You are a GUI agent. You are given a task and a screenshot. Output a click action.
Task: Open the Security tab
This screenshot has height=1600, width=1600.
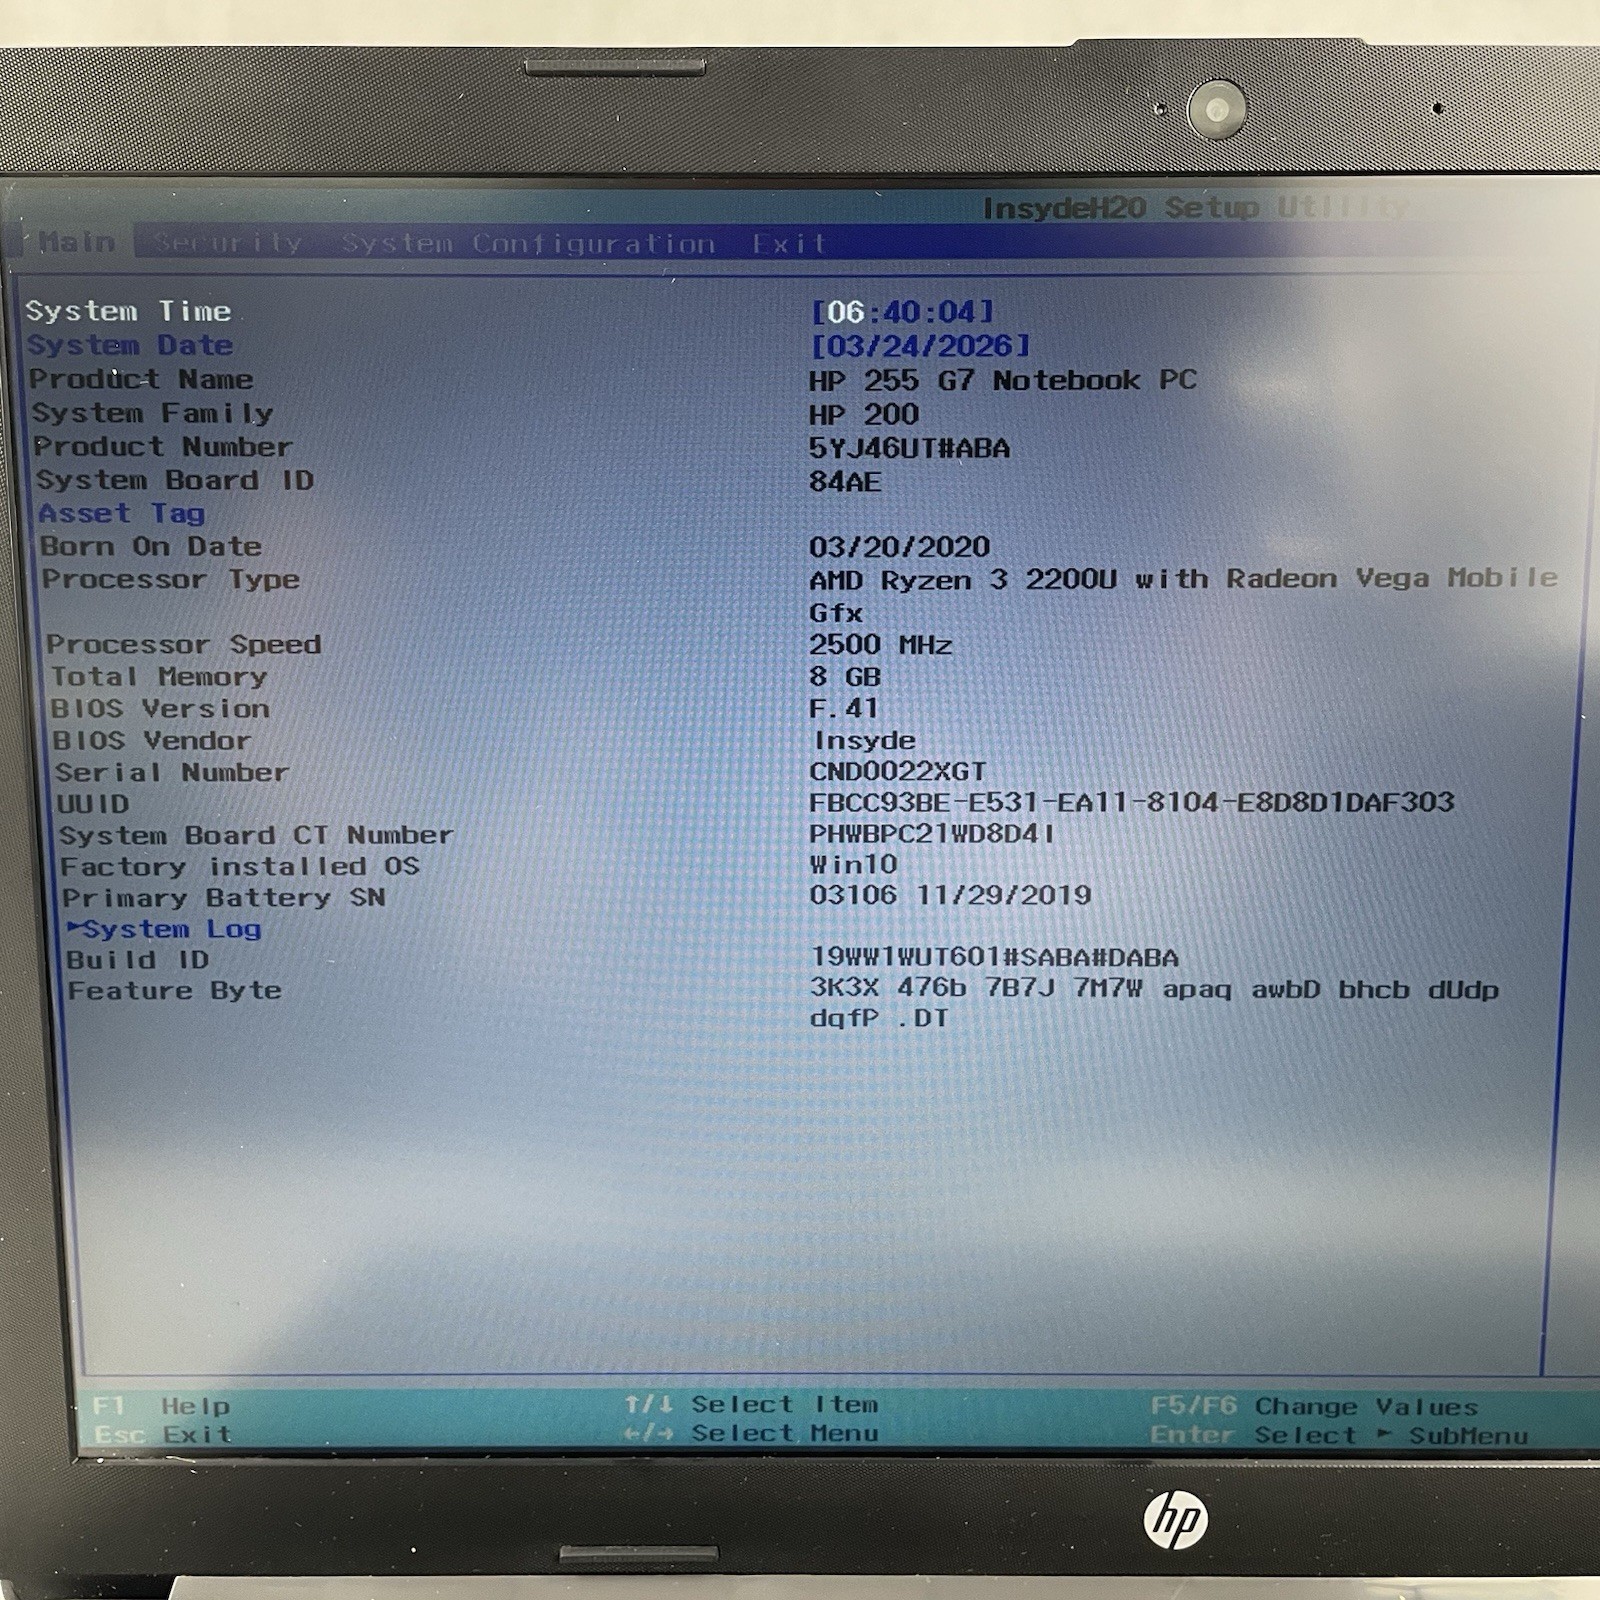click(227, 243)
